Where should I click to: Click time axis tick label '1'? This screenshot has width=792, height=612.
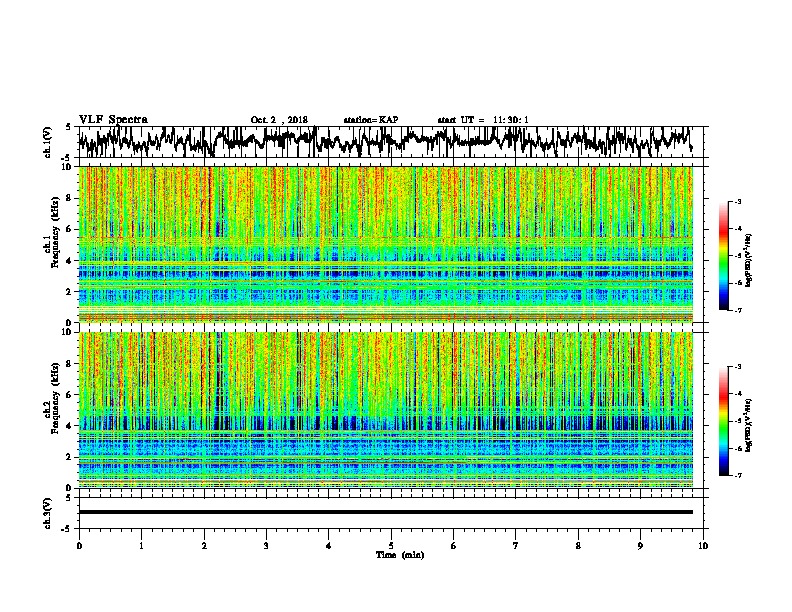[x=141, y=546]
